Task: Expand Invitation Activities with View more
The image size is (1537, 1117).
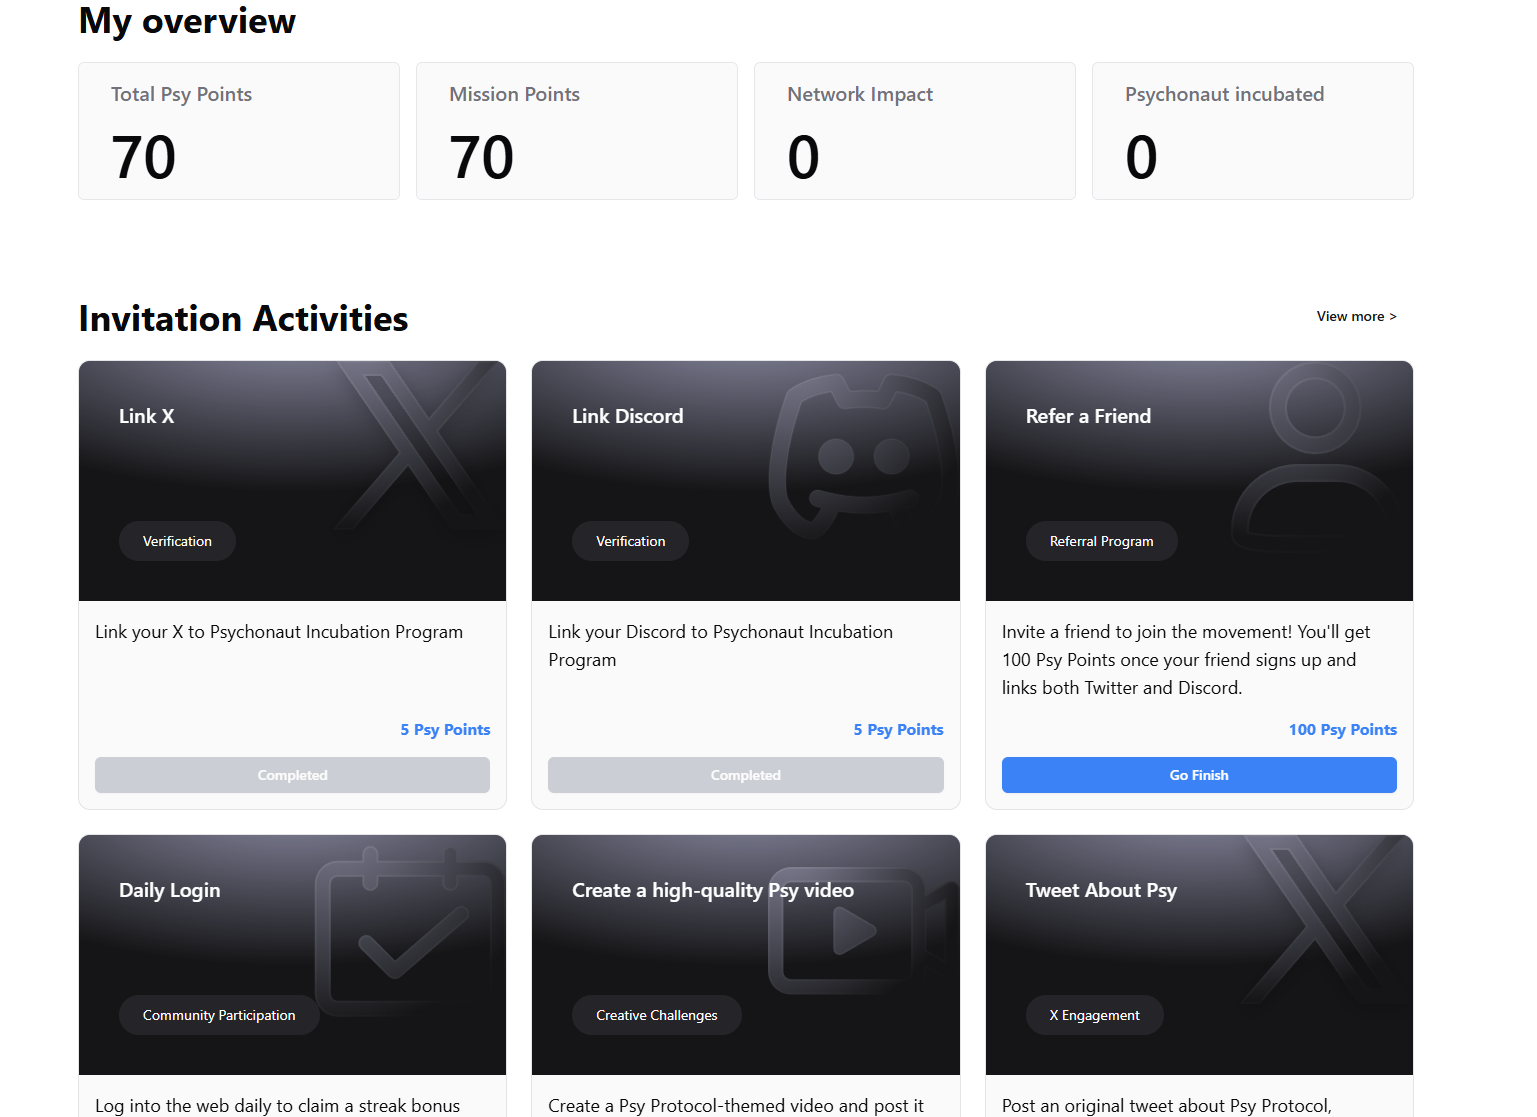Action: pyautogui.click(x=1356, y=316)
